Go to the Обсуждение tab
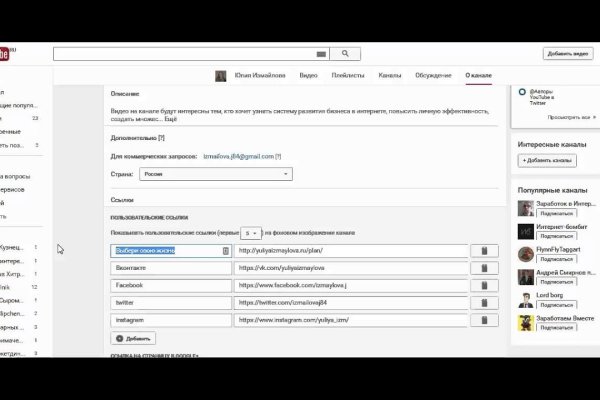600x400 pixels. point(433,75)
